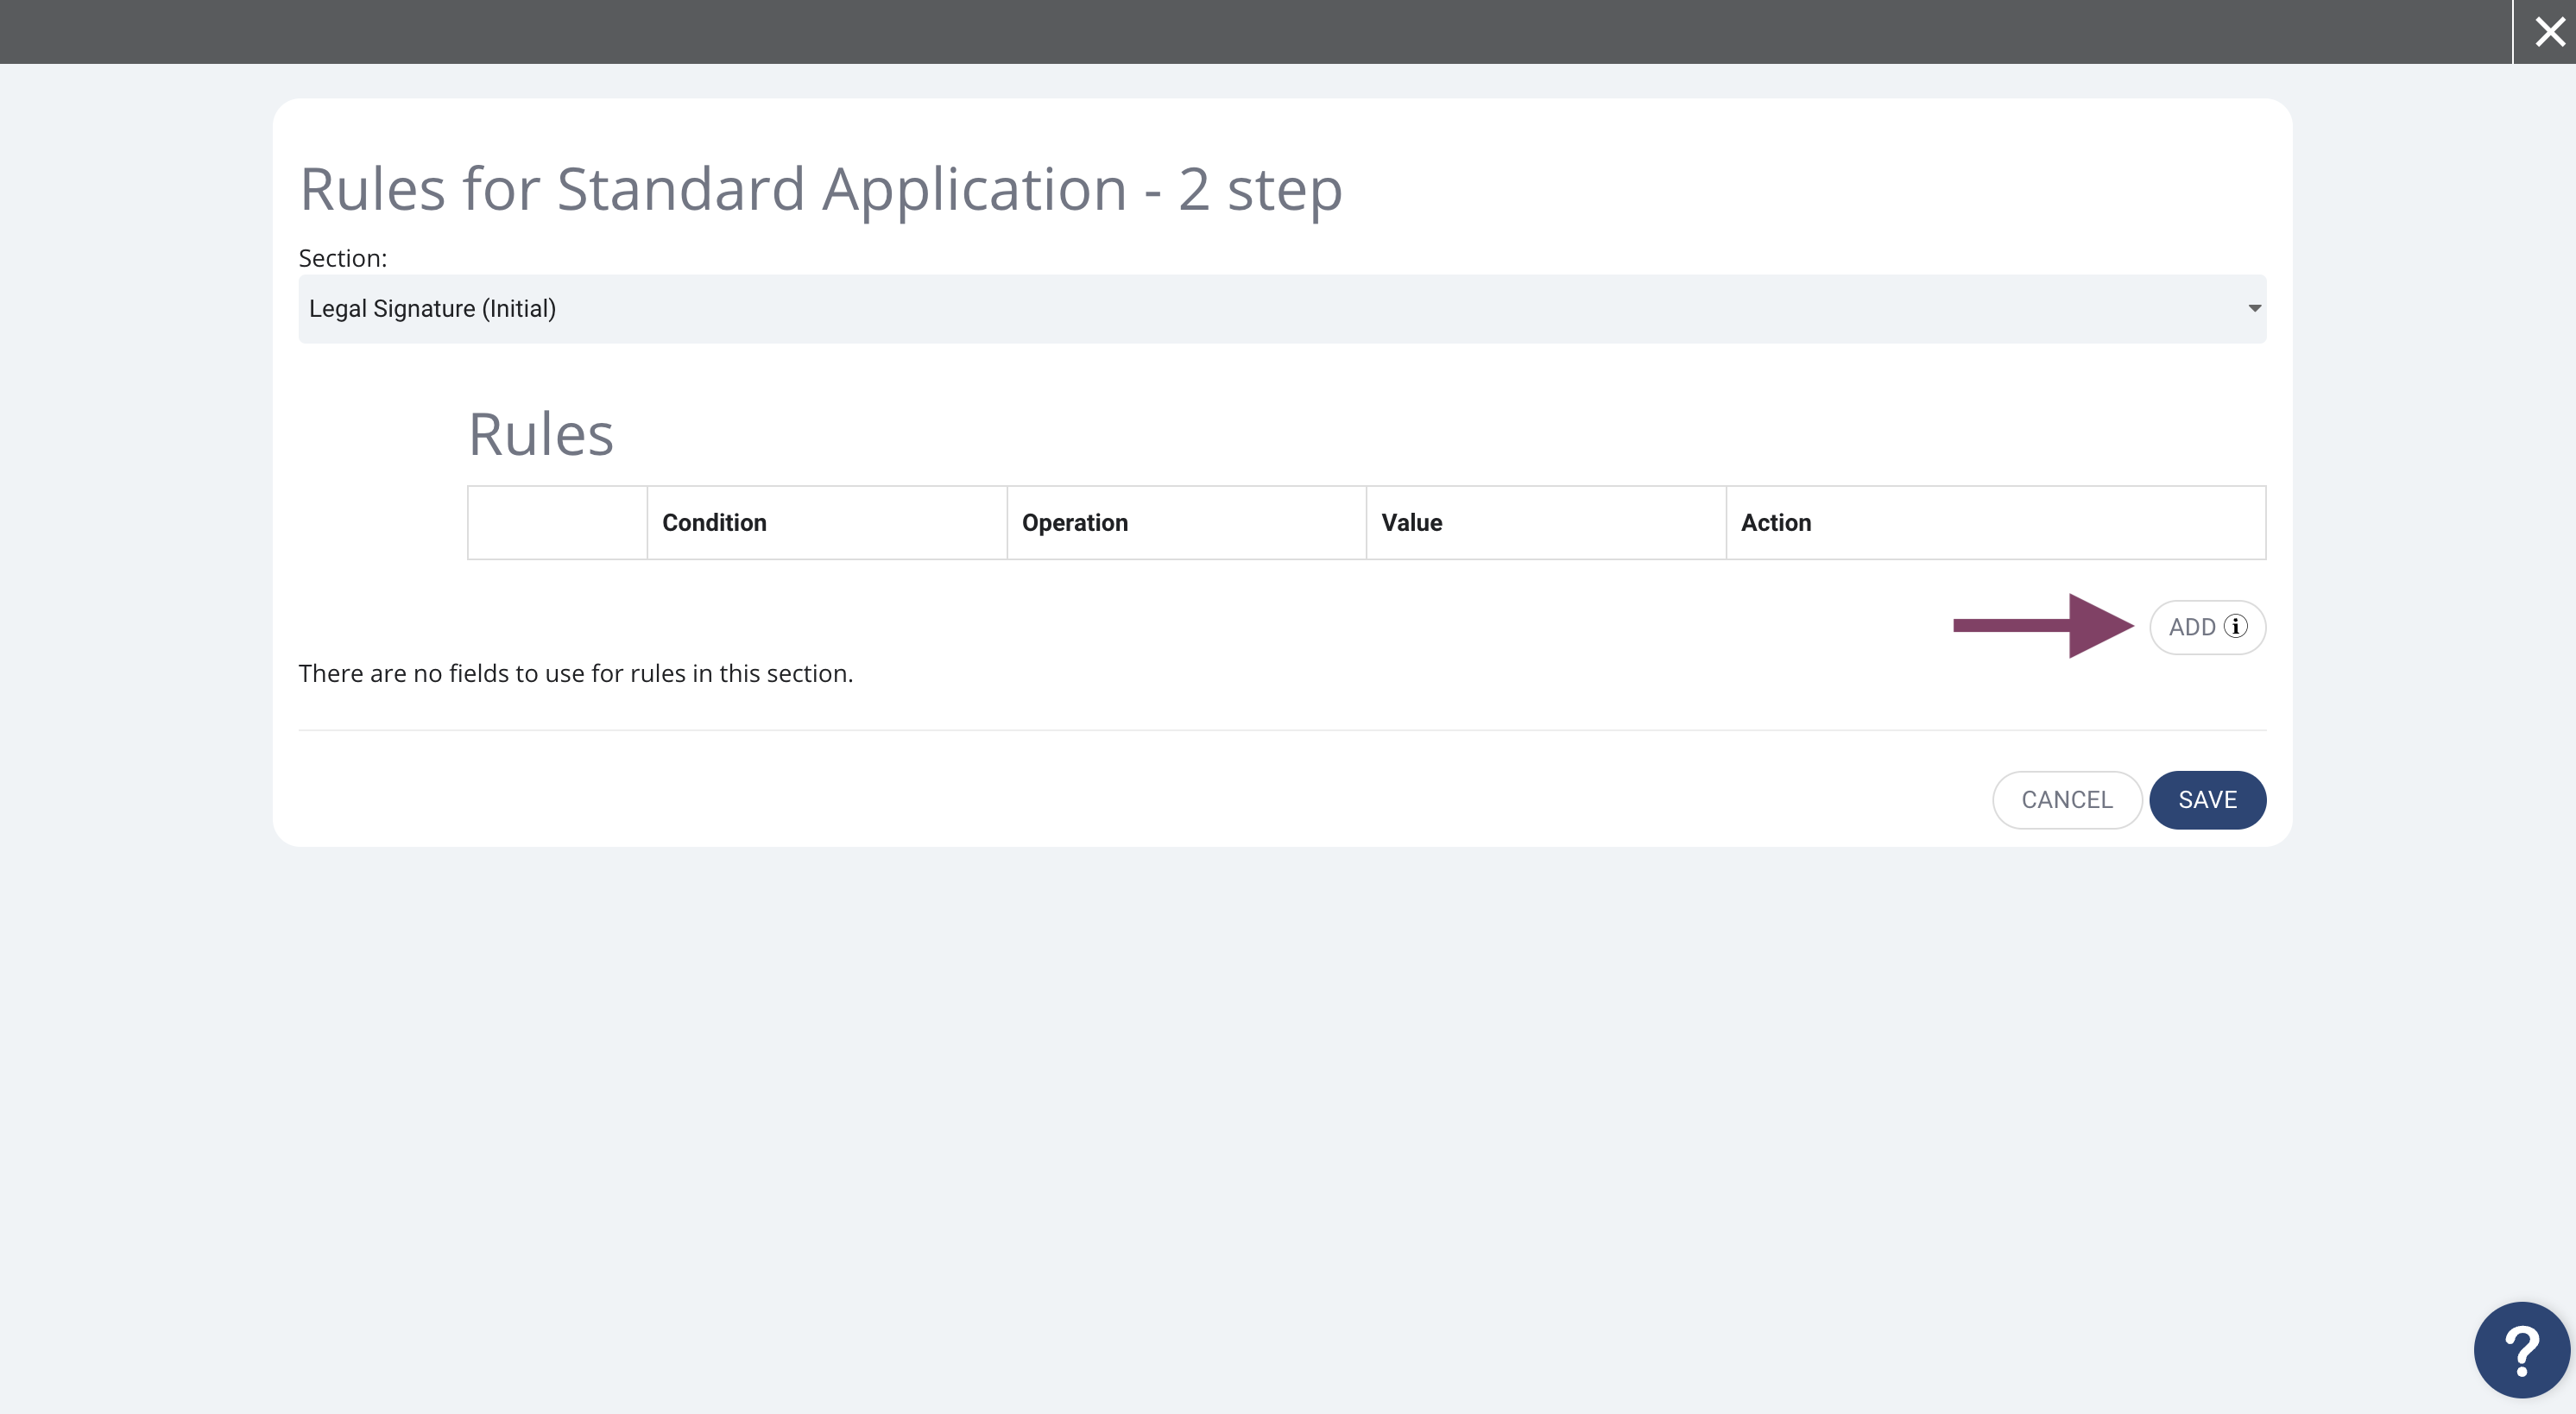This screenshot has height=1414, width=2576.
Task: Open the help question mark bubble
Action: pos(2521,1350)
